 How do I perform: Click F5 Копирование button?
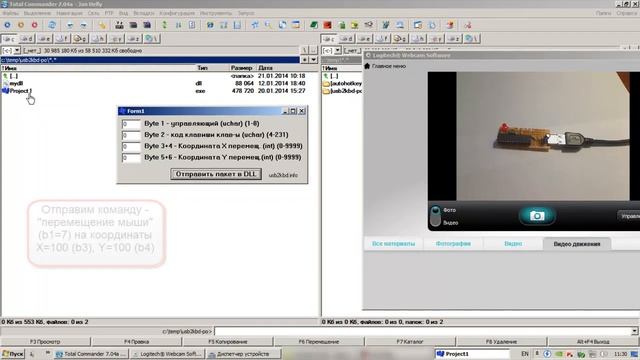coord(227,342)
